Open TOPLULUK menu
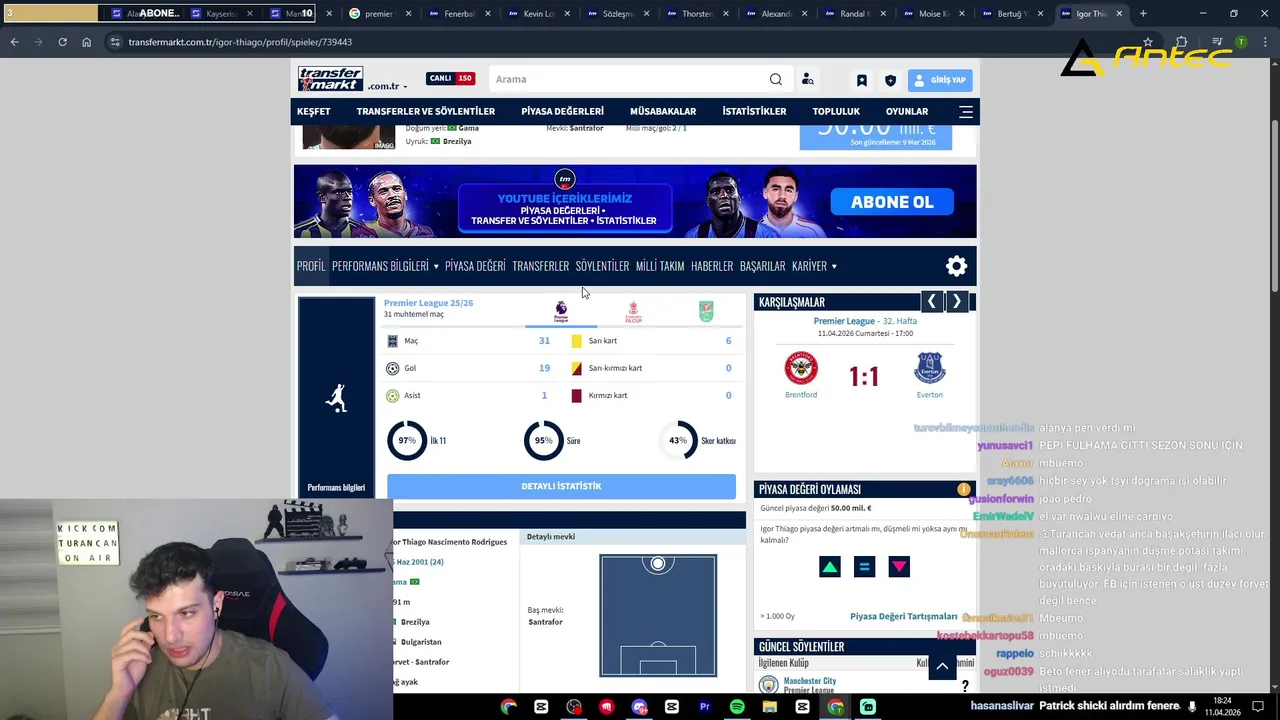Screen dimensions: 1280x720 tap(836, 111)
